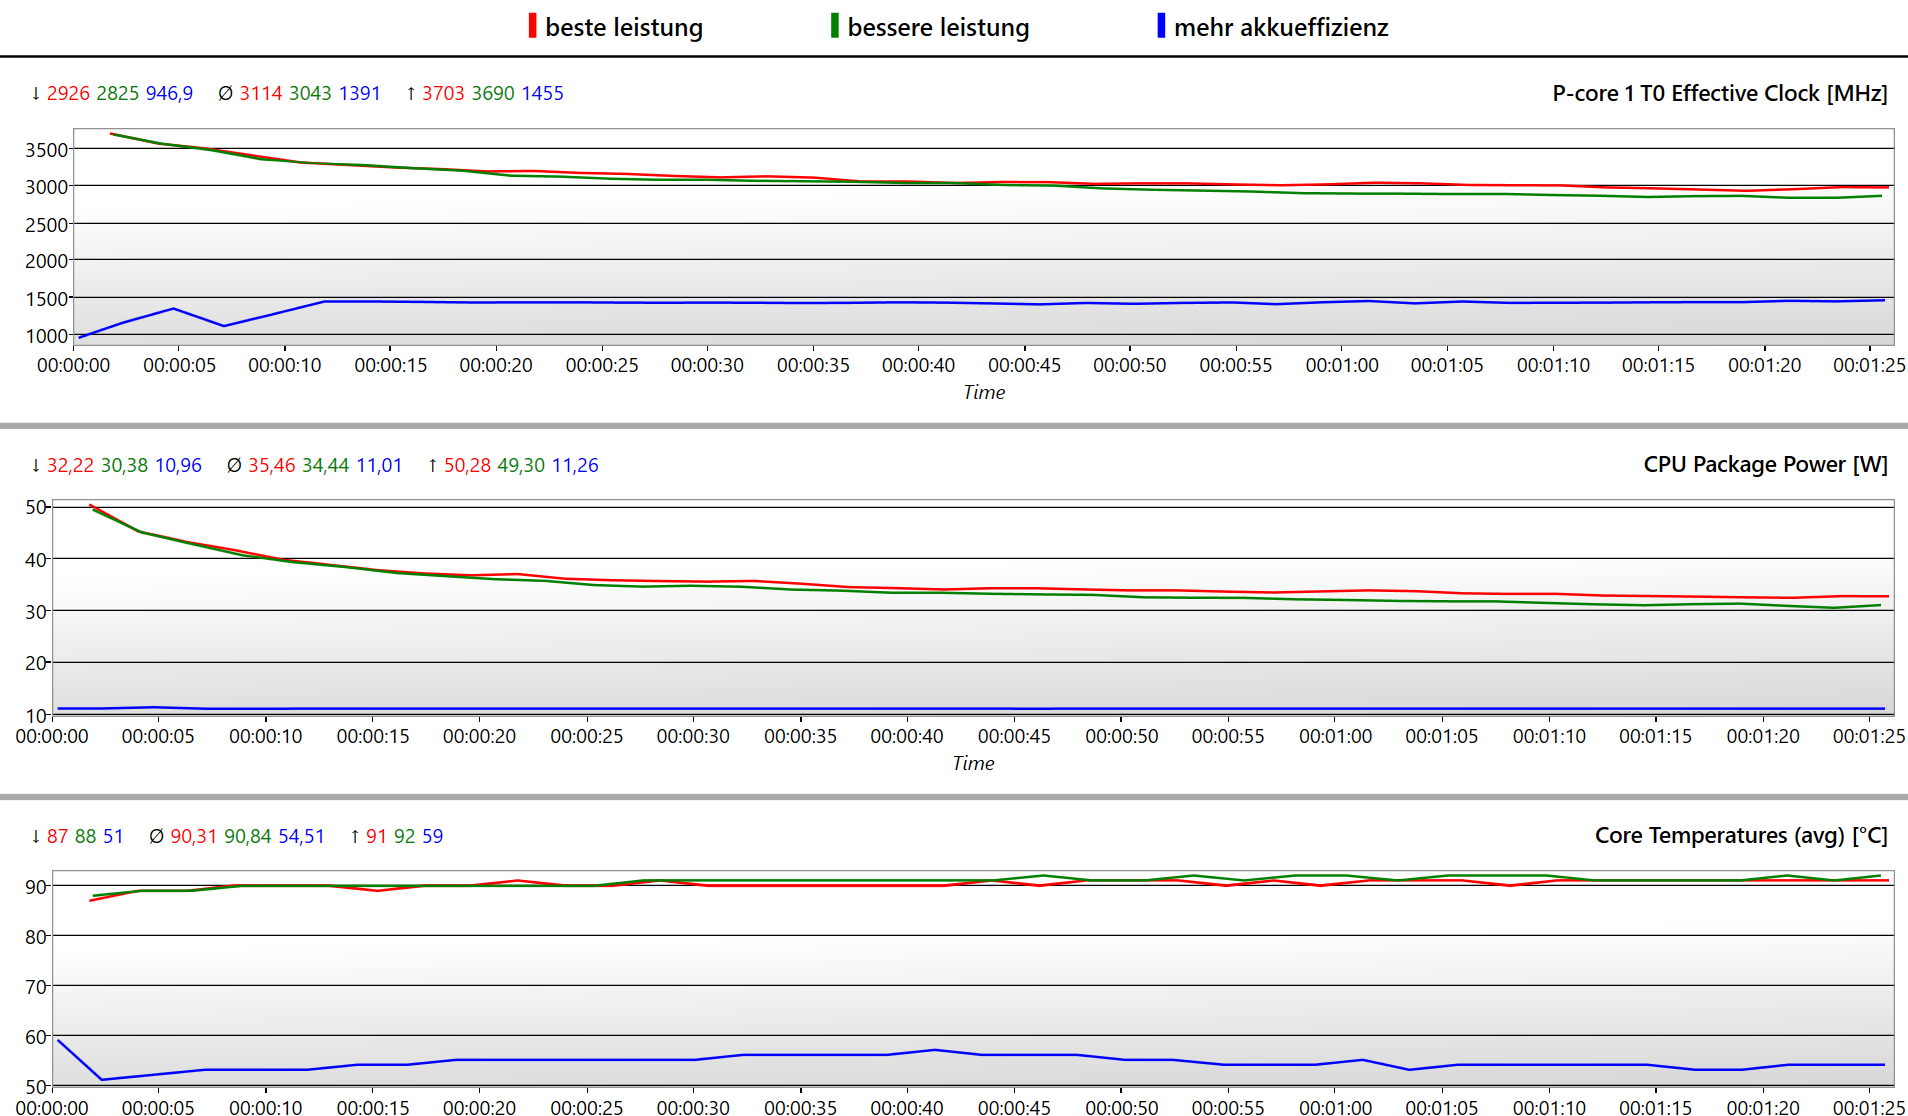The height and width of the screenshot is (1116, 1908).
Task: Click the maximum clock value 3690
Action: point(493,93)
